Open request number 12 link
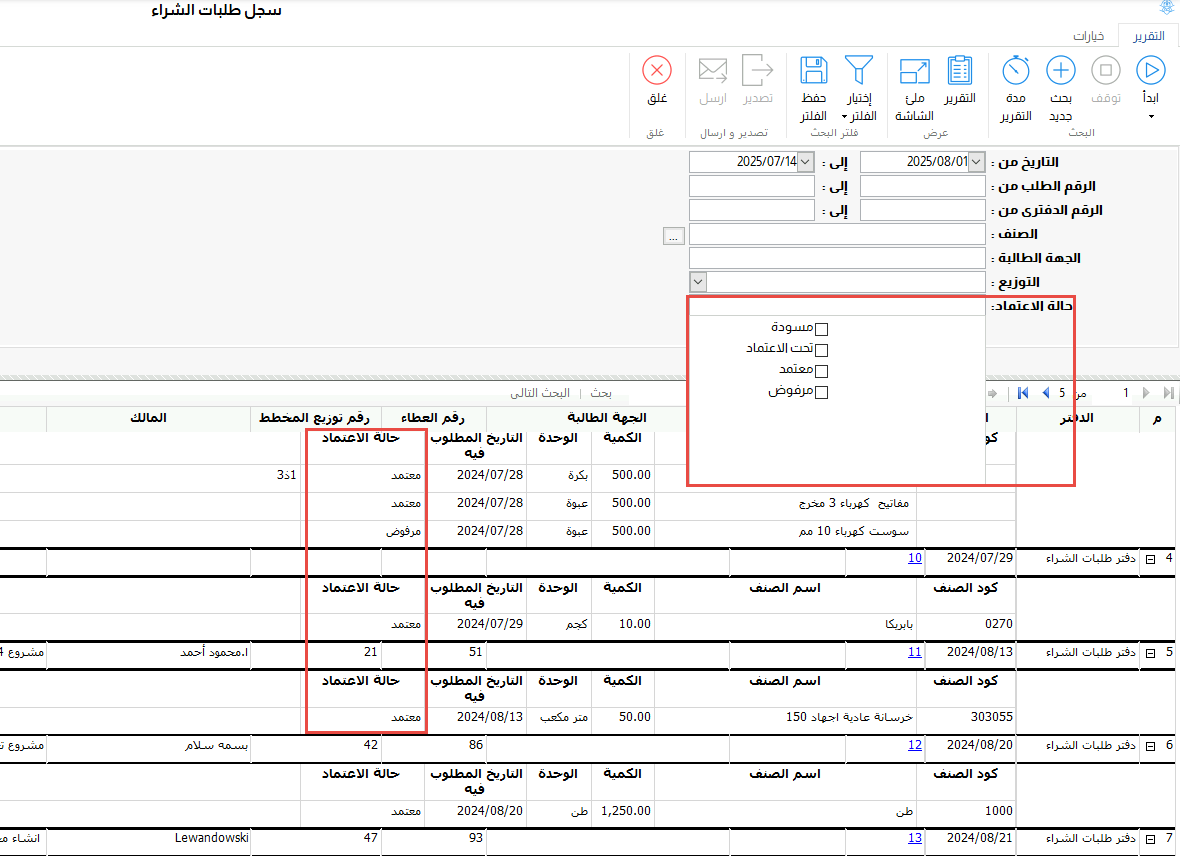Image resolution: width=1180 pixels, height=856 pixels. 914,745
